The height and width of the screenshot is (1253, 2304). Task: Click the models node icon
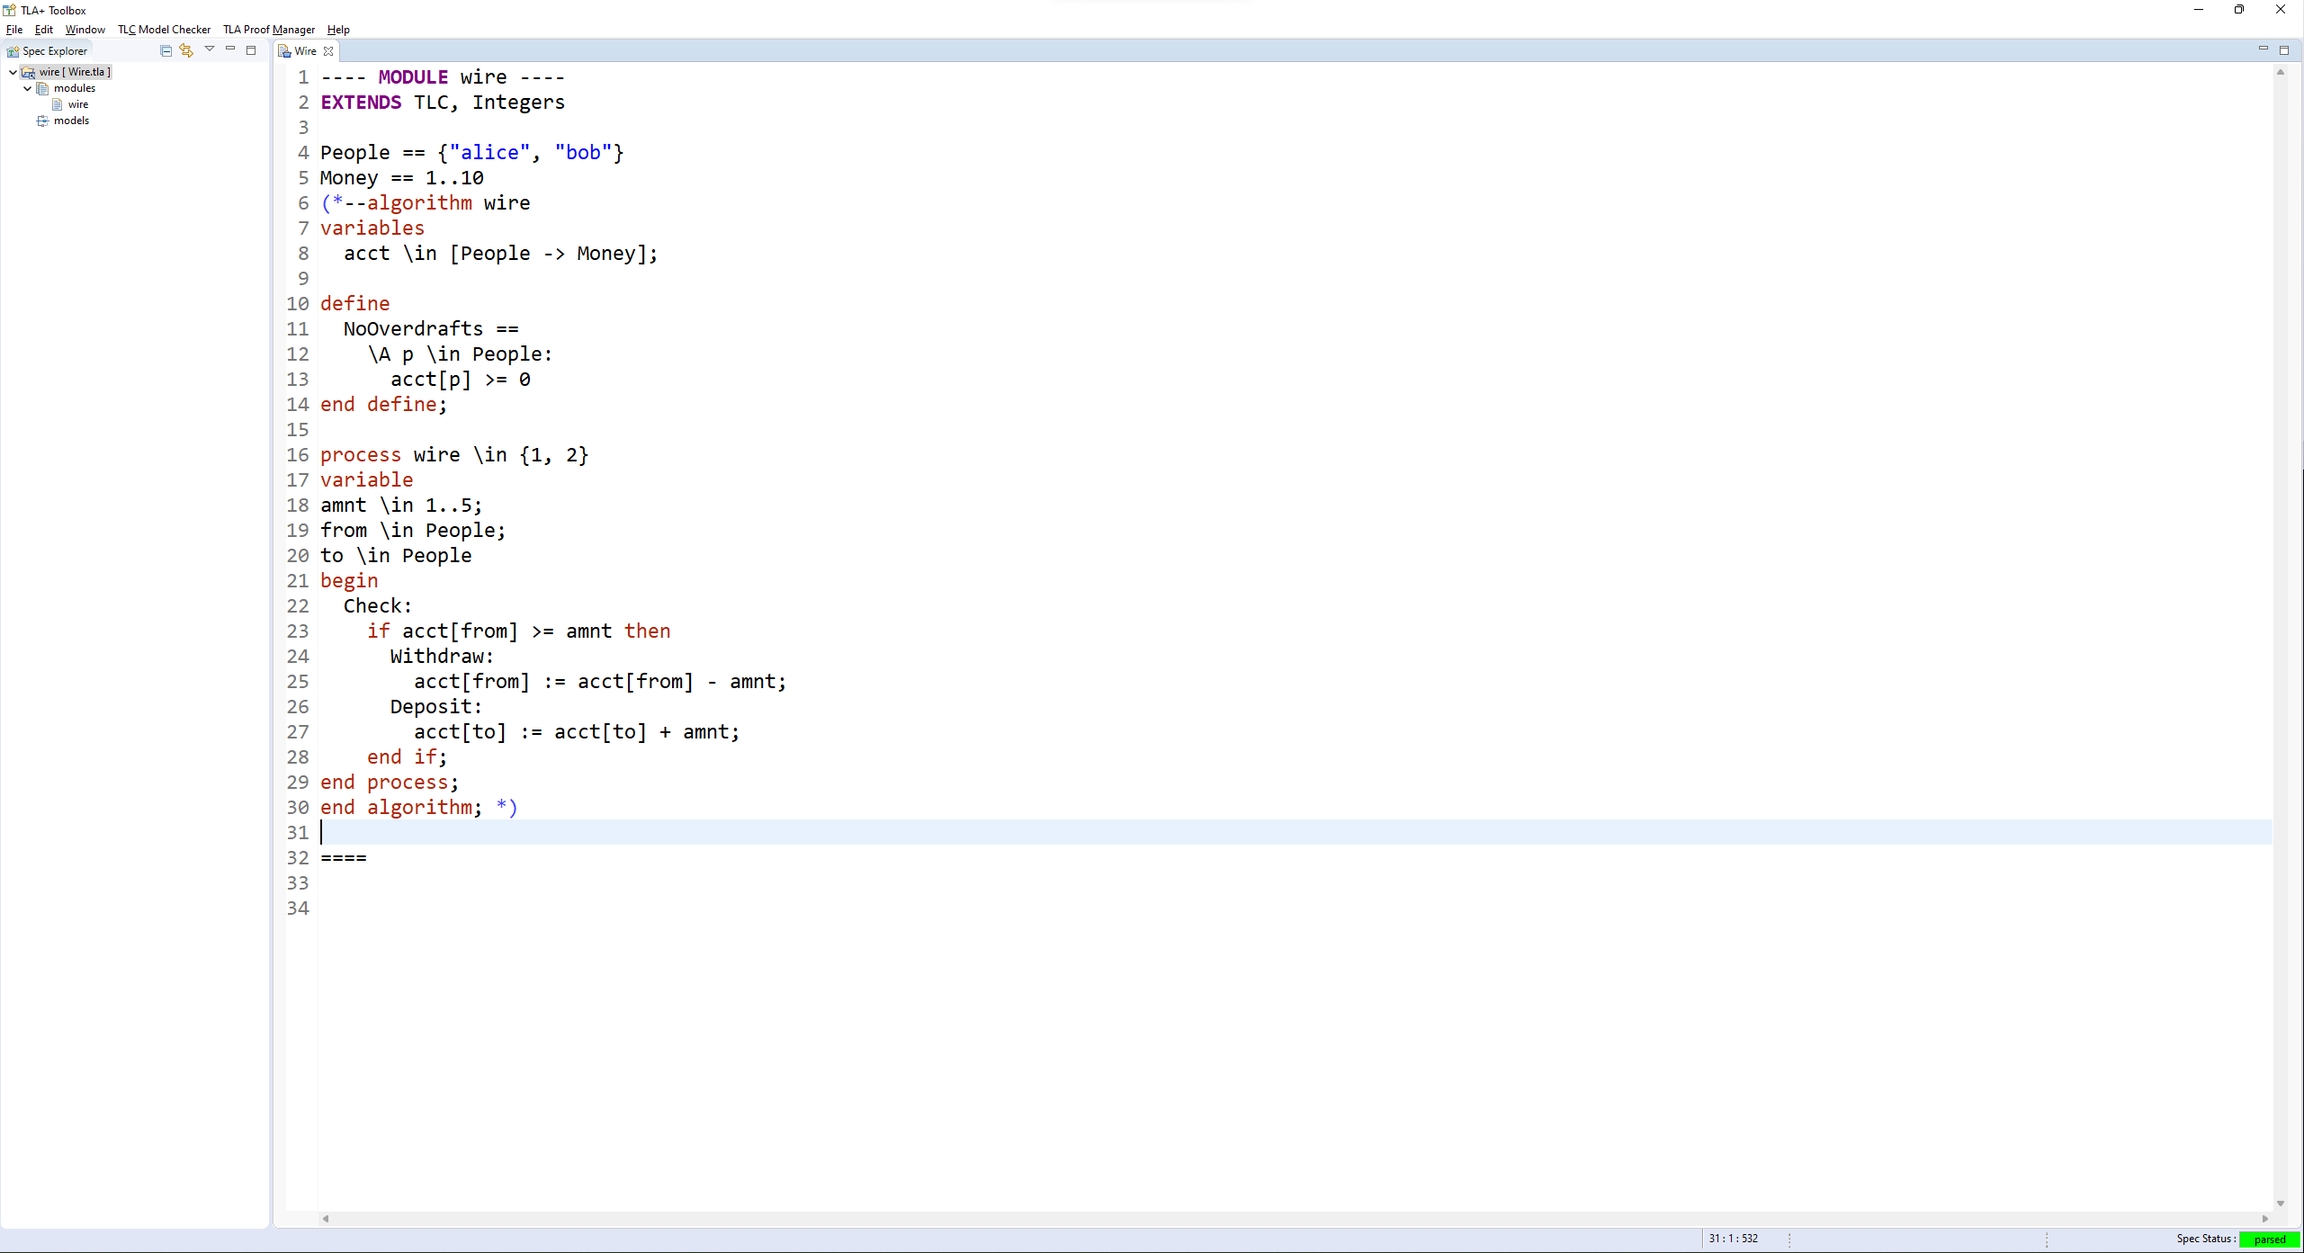42,121
